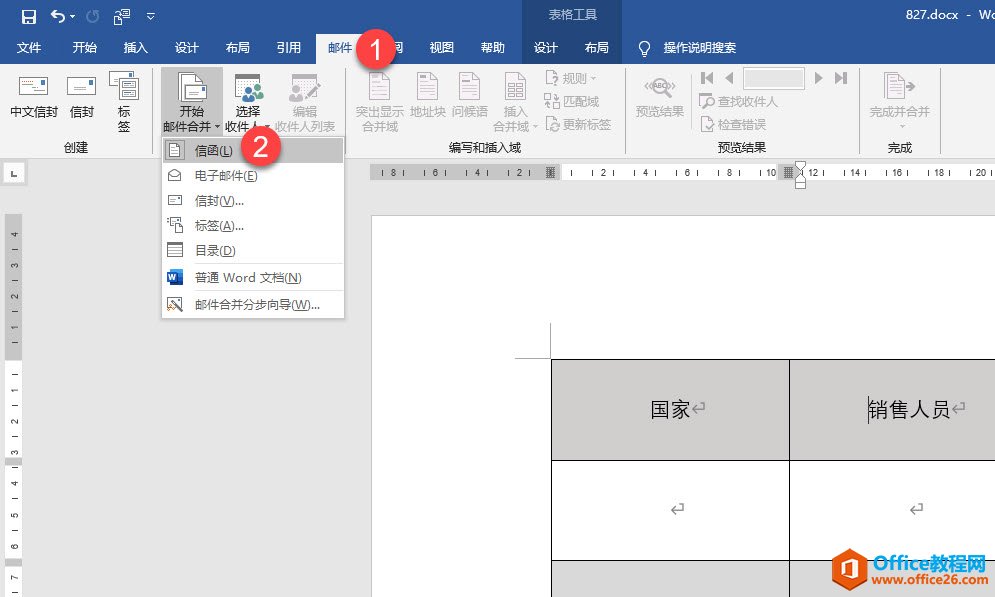Open the 规则 dropdown
995x597 pixels.
click(570, 78)
